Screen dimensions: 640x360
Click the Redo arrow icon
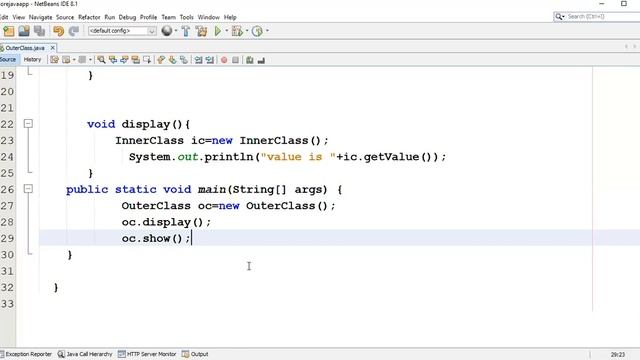73,31
